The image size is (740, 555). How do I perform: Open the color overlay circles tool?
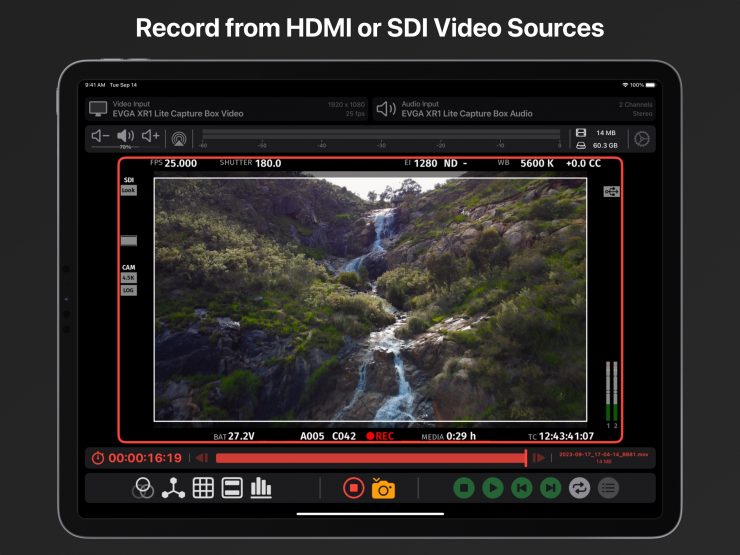tap(144, 488)
